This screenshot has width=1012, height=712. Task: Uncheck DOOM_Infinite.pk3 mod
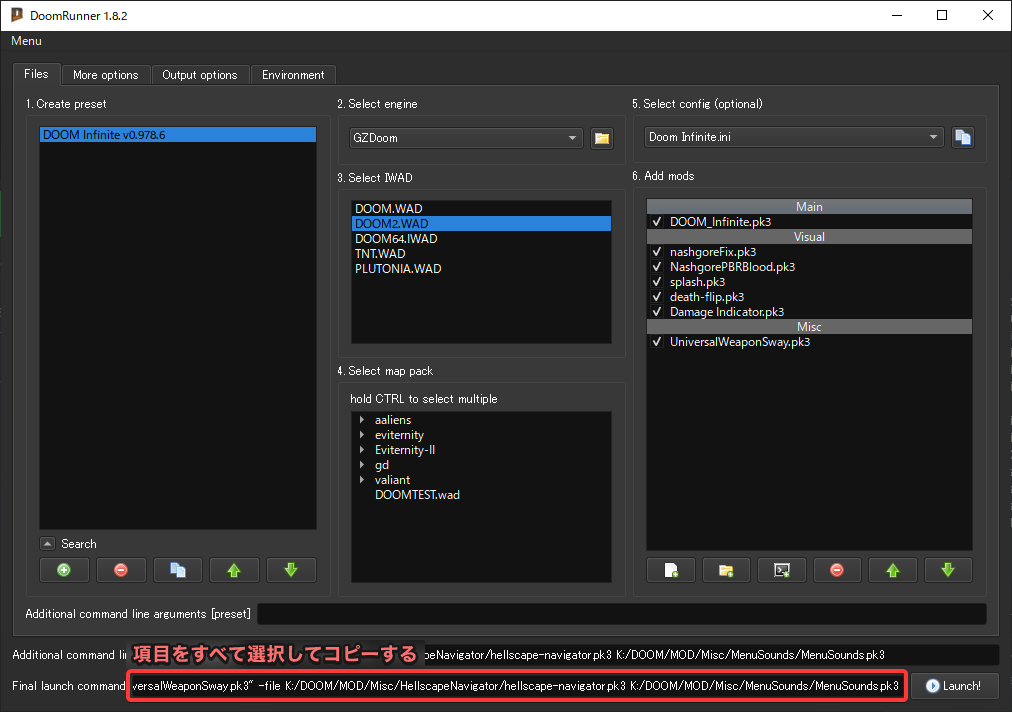[x=657, y=221]
